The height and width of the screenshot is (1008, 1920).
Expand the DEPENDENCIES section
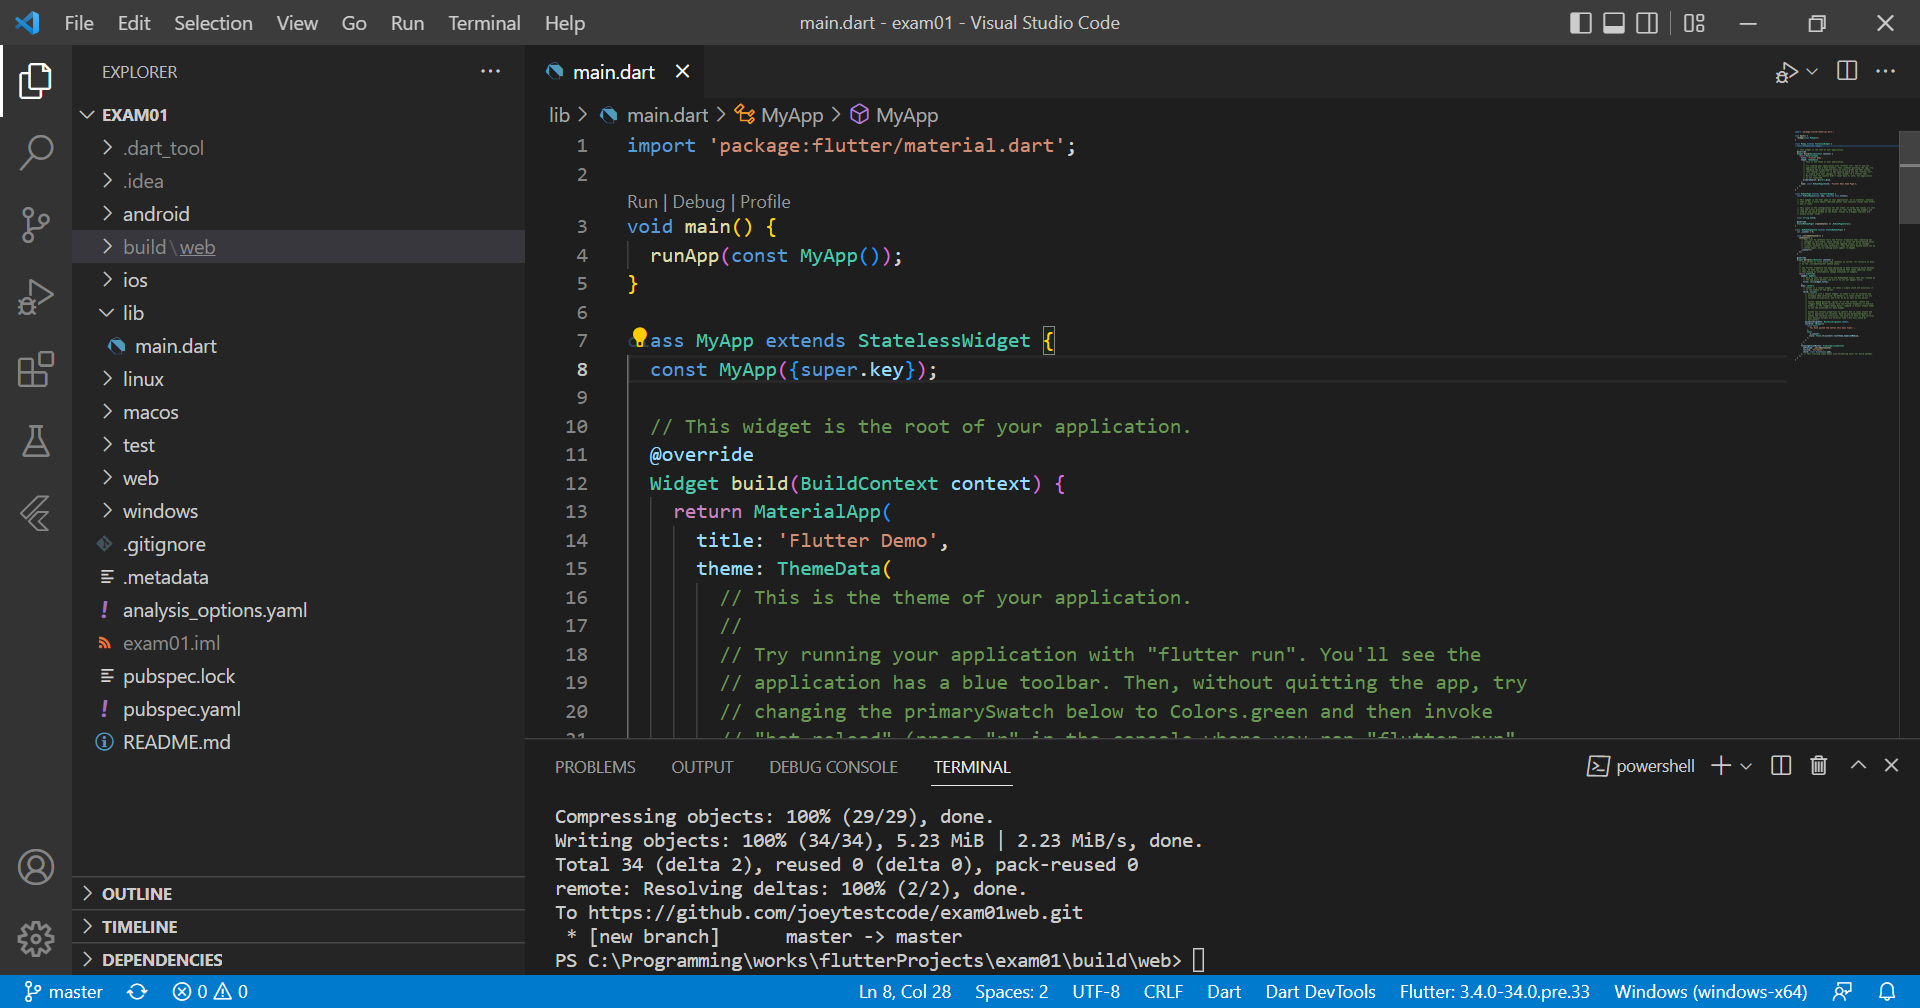click(298, 960)
